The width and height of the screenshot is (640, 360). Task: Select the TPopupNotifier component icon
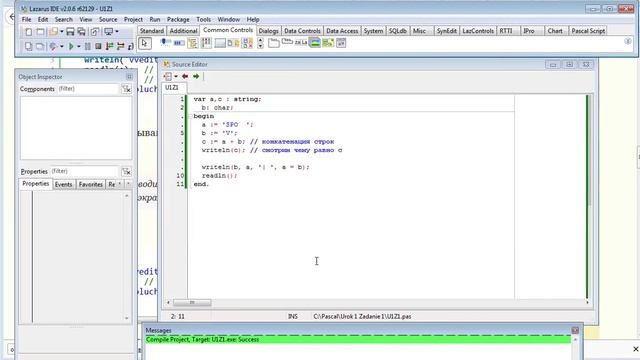(x=328, y=43)
